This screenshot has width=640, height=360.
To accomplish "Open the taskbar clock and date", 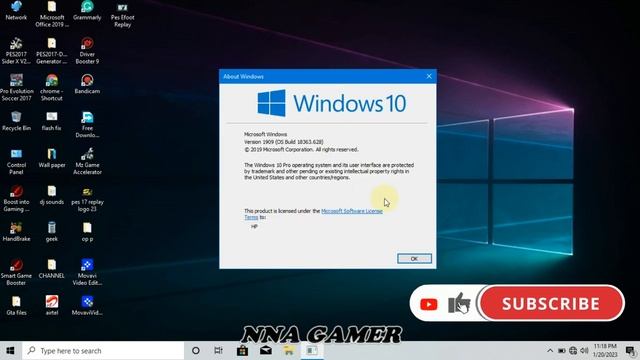I will pos(605,351).
